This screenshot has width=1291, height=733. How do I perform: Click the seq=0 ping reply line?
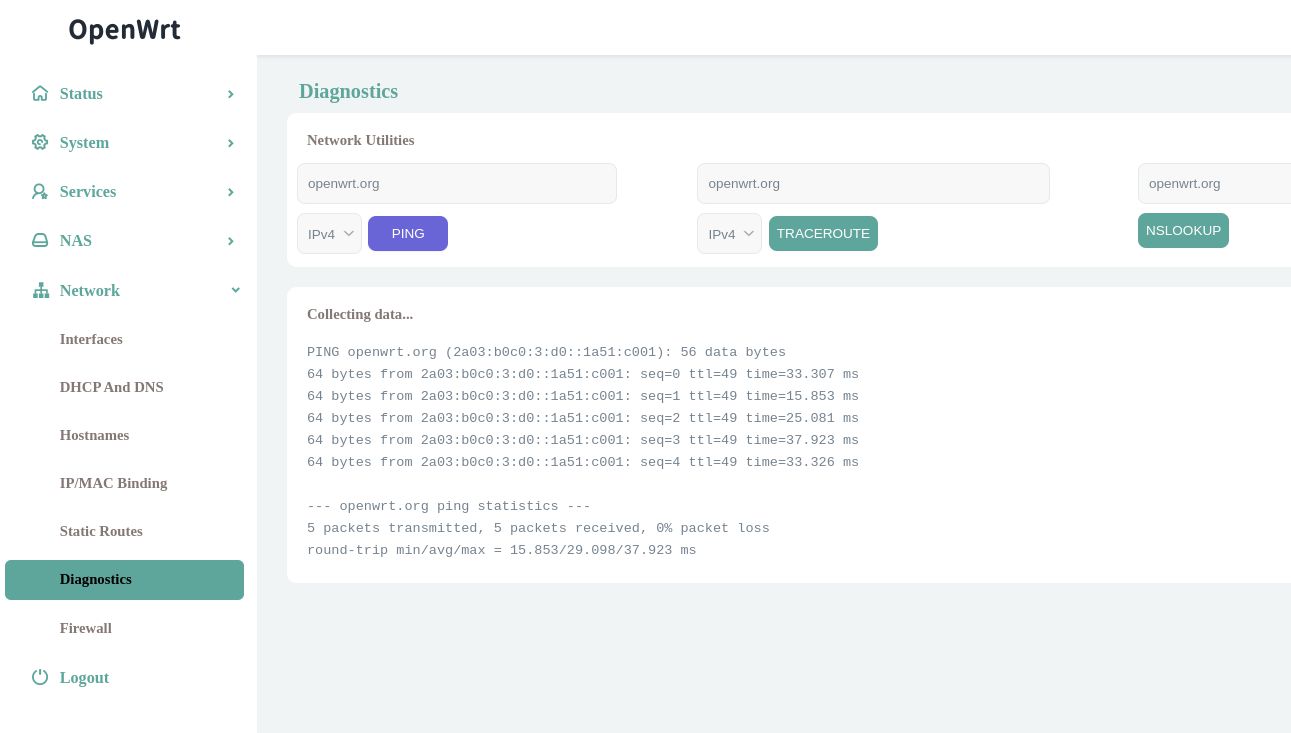(x=583, y=374)
